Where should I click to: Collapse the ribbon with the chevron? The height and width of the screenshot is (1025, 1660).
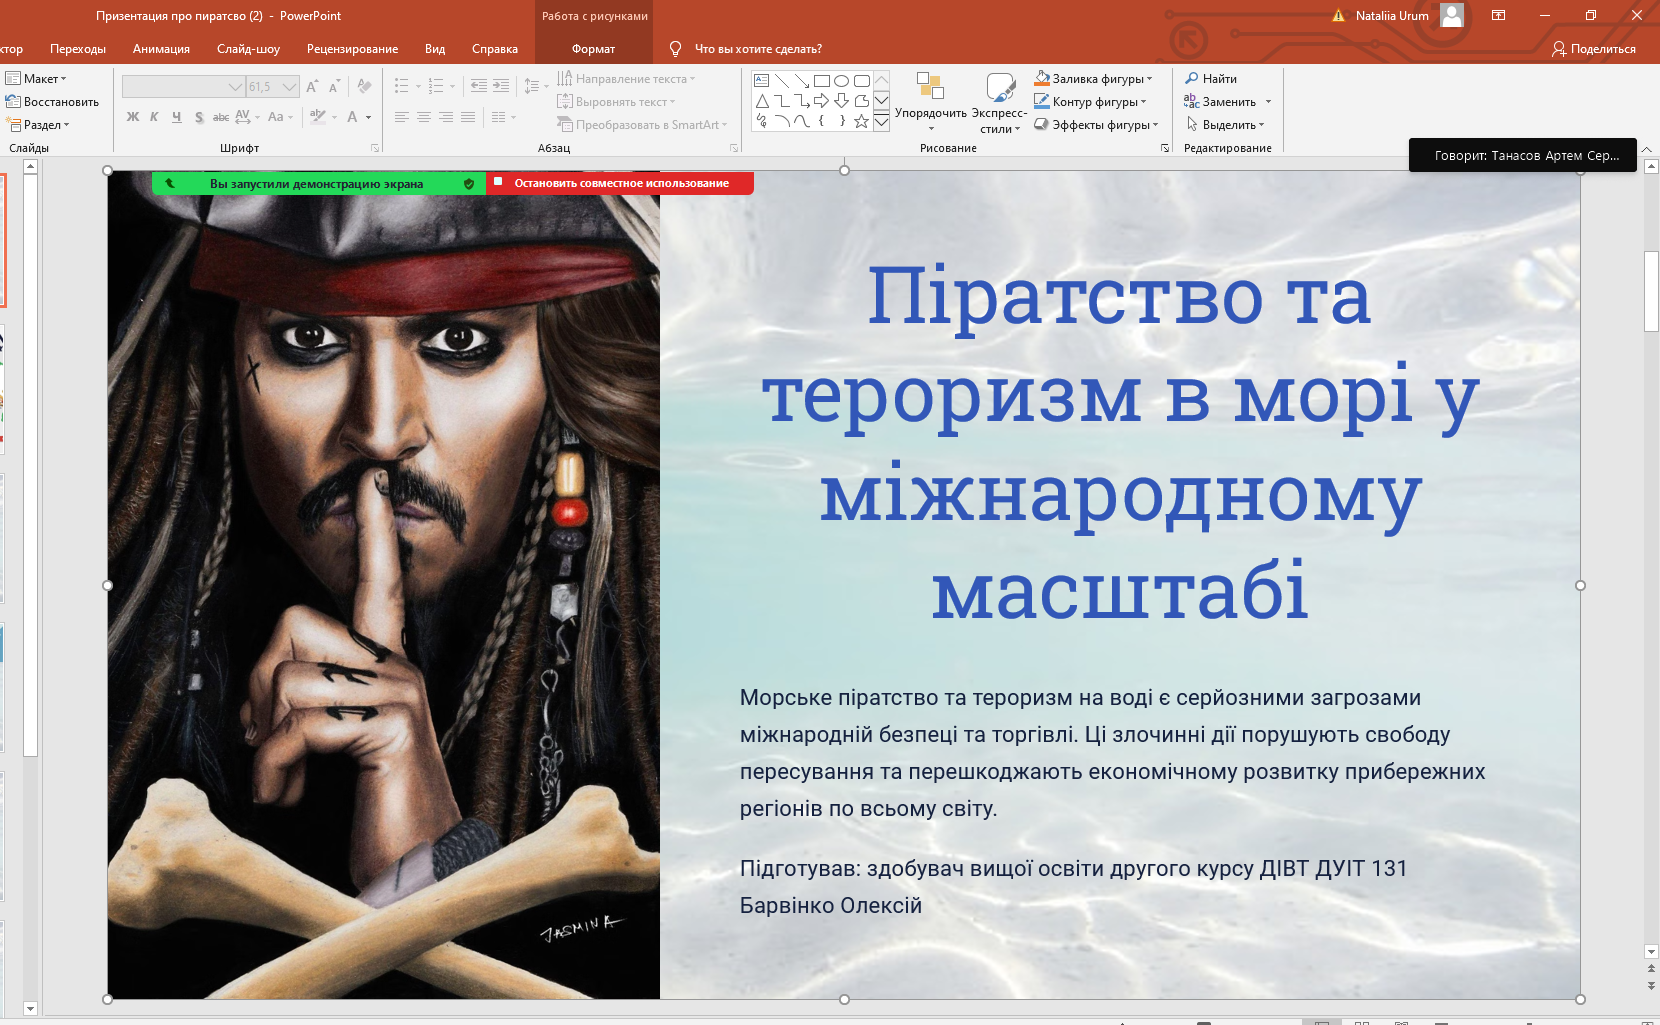[1647, 149]
